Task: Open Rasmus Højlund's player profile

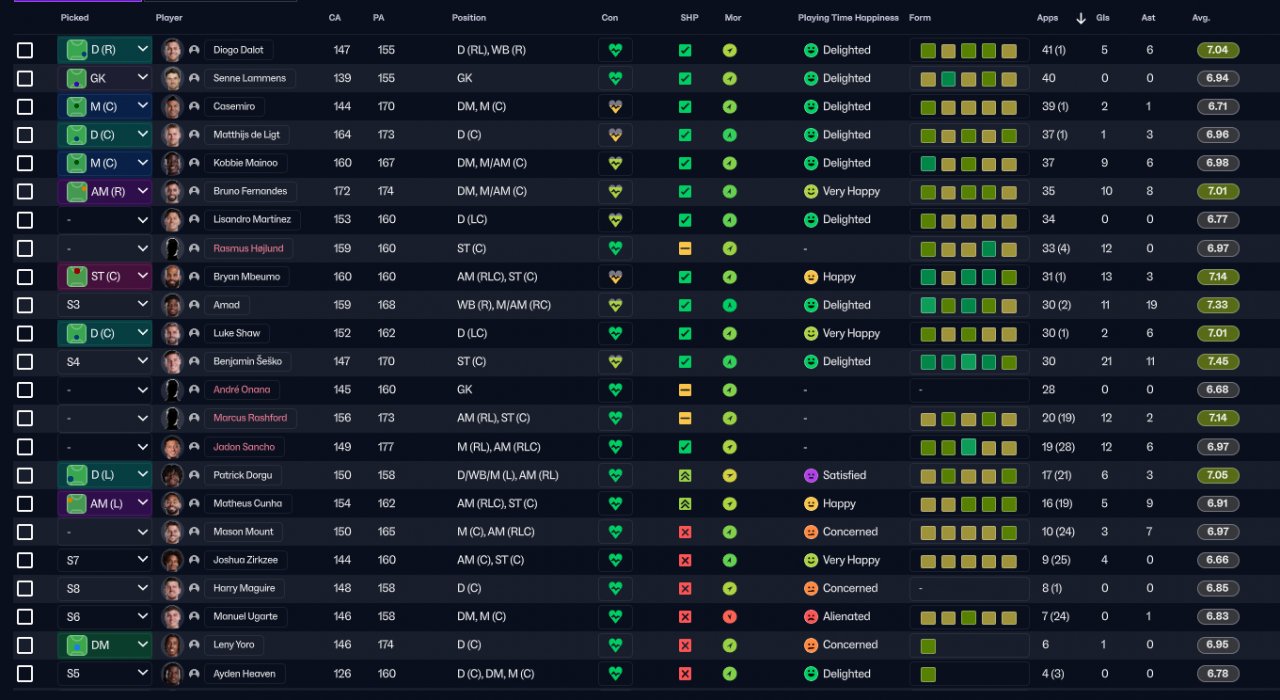Action: pyautogui.click(x=249, y=248)
